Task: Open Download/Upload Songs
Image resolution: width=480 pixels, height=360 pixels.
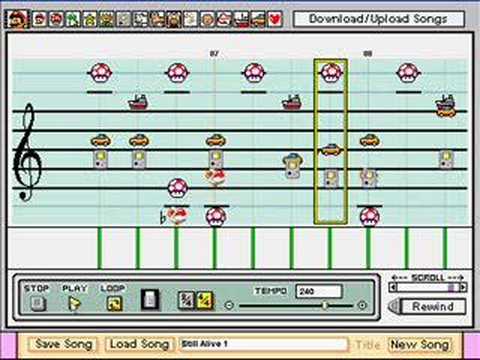Action: click(x=378, y=19)
